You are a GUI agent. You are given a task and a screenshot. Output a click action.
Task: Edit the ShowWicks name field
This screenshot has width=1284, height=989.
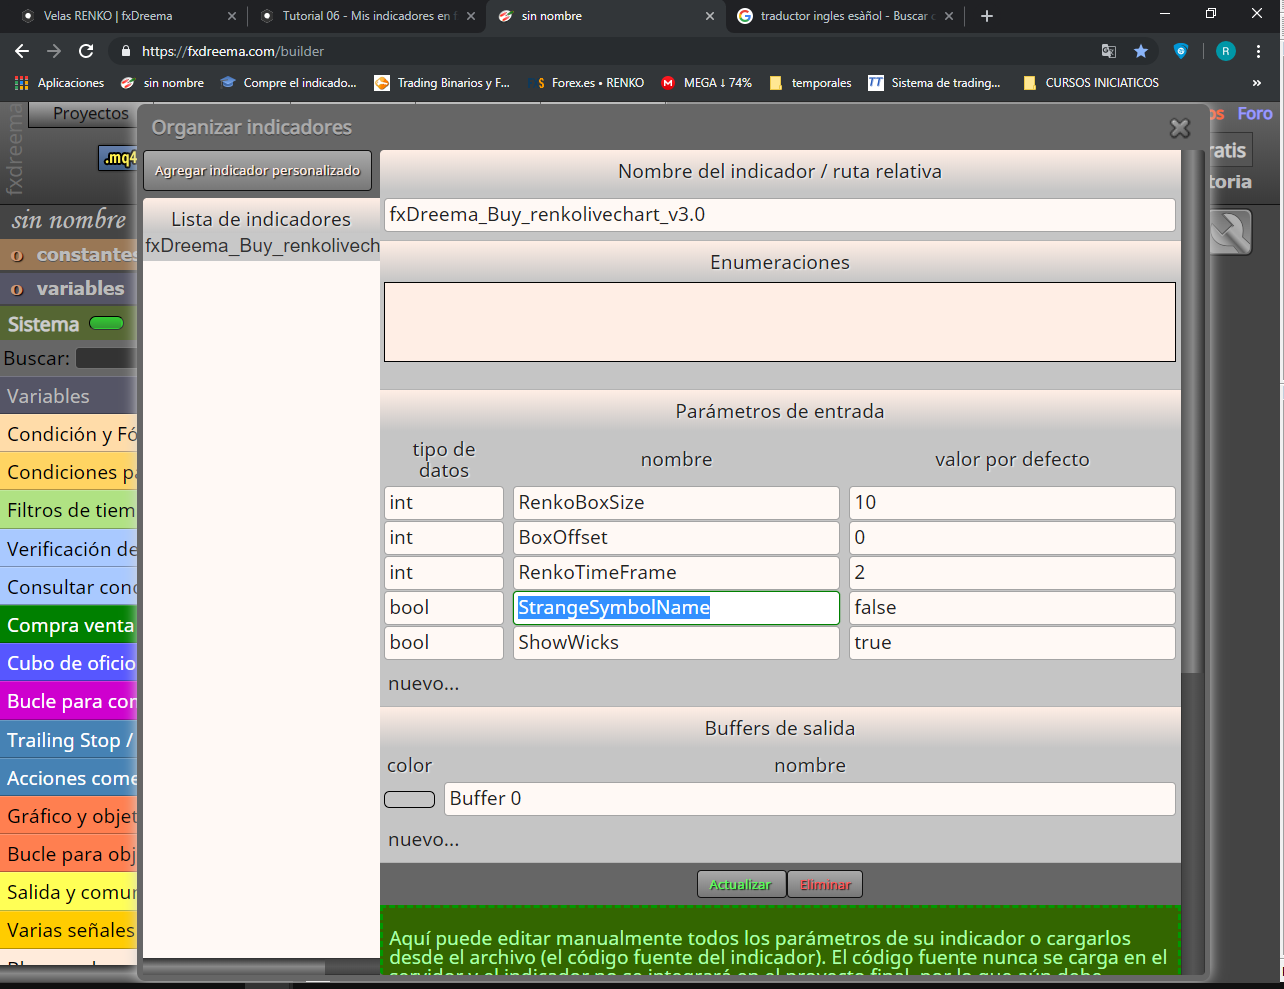point(676,643)
